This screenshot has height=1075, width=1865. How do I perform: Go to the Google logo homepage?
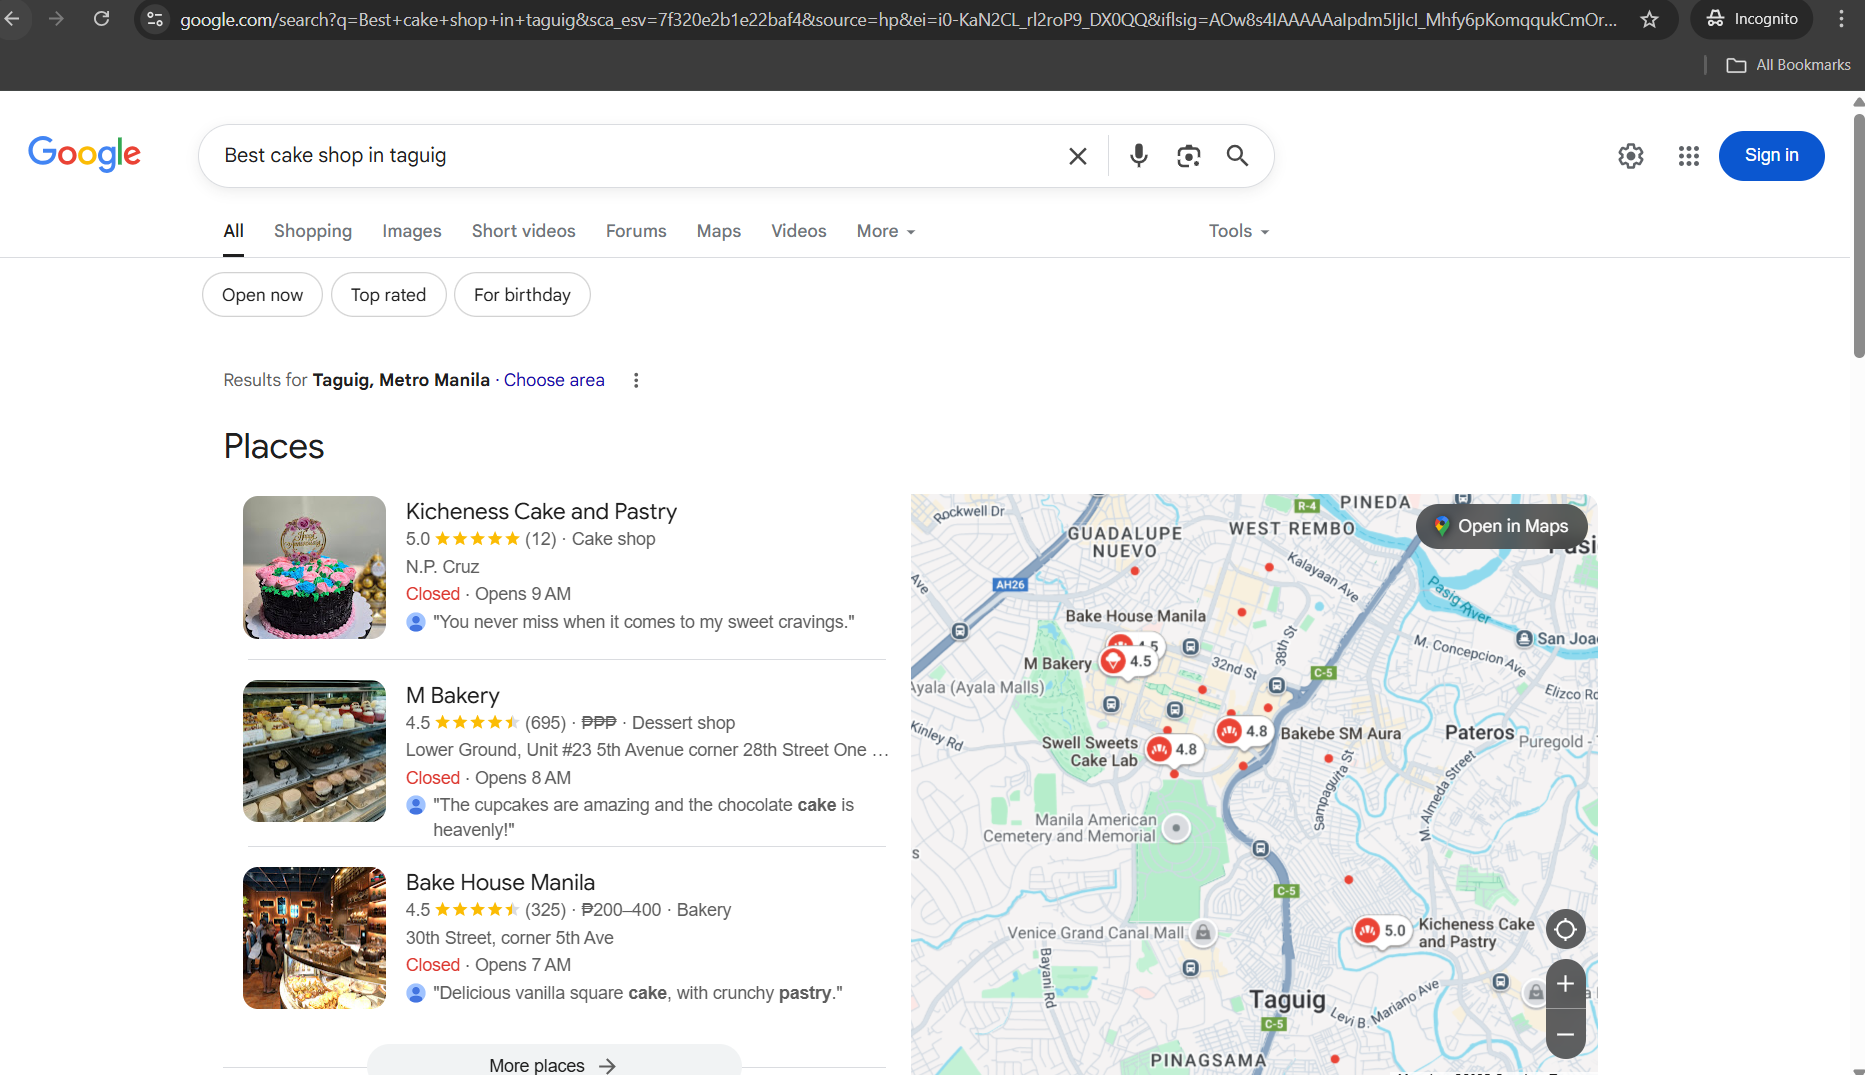pos(85,154)
